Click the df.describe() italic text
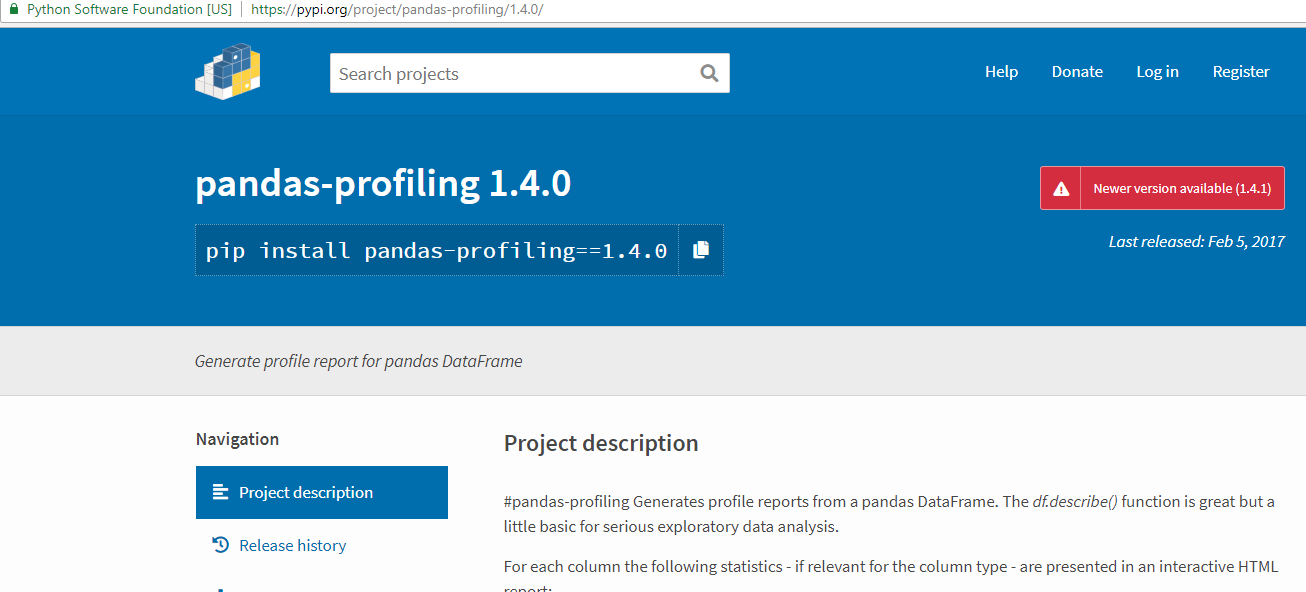This screenshot has width=1306, height=592. point(1075,502)
